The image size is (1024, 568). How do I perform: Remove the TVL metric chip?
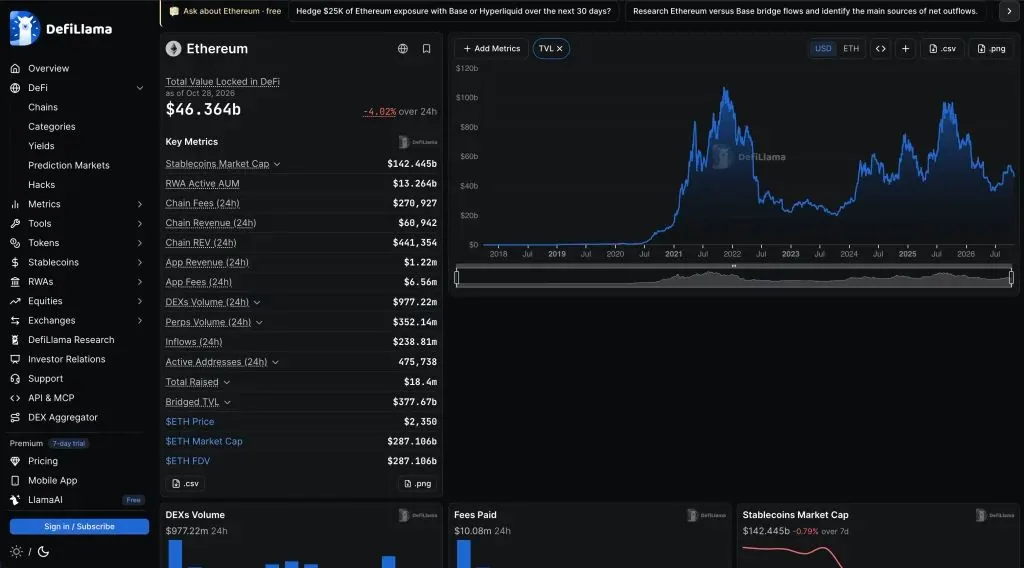click(x=560, y=49)
